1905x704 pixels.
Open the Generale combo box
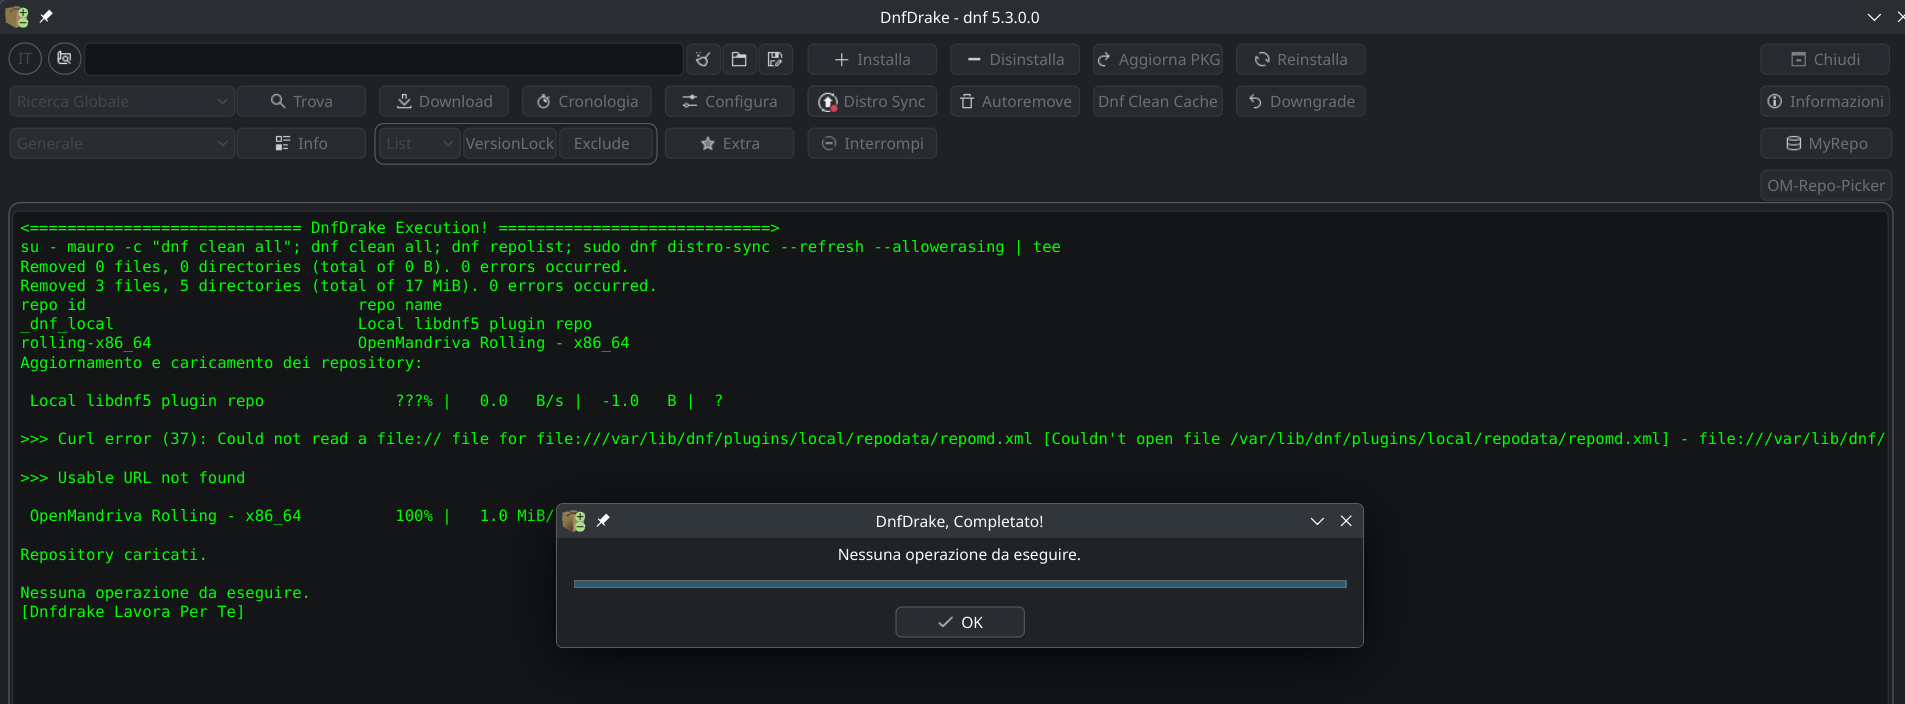(122, 143)
